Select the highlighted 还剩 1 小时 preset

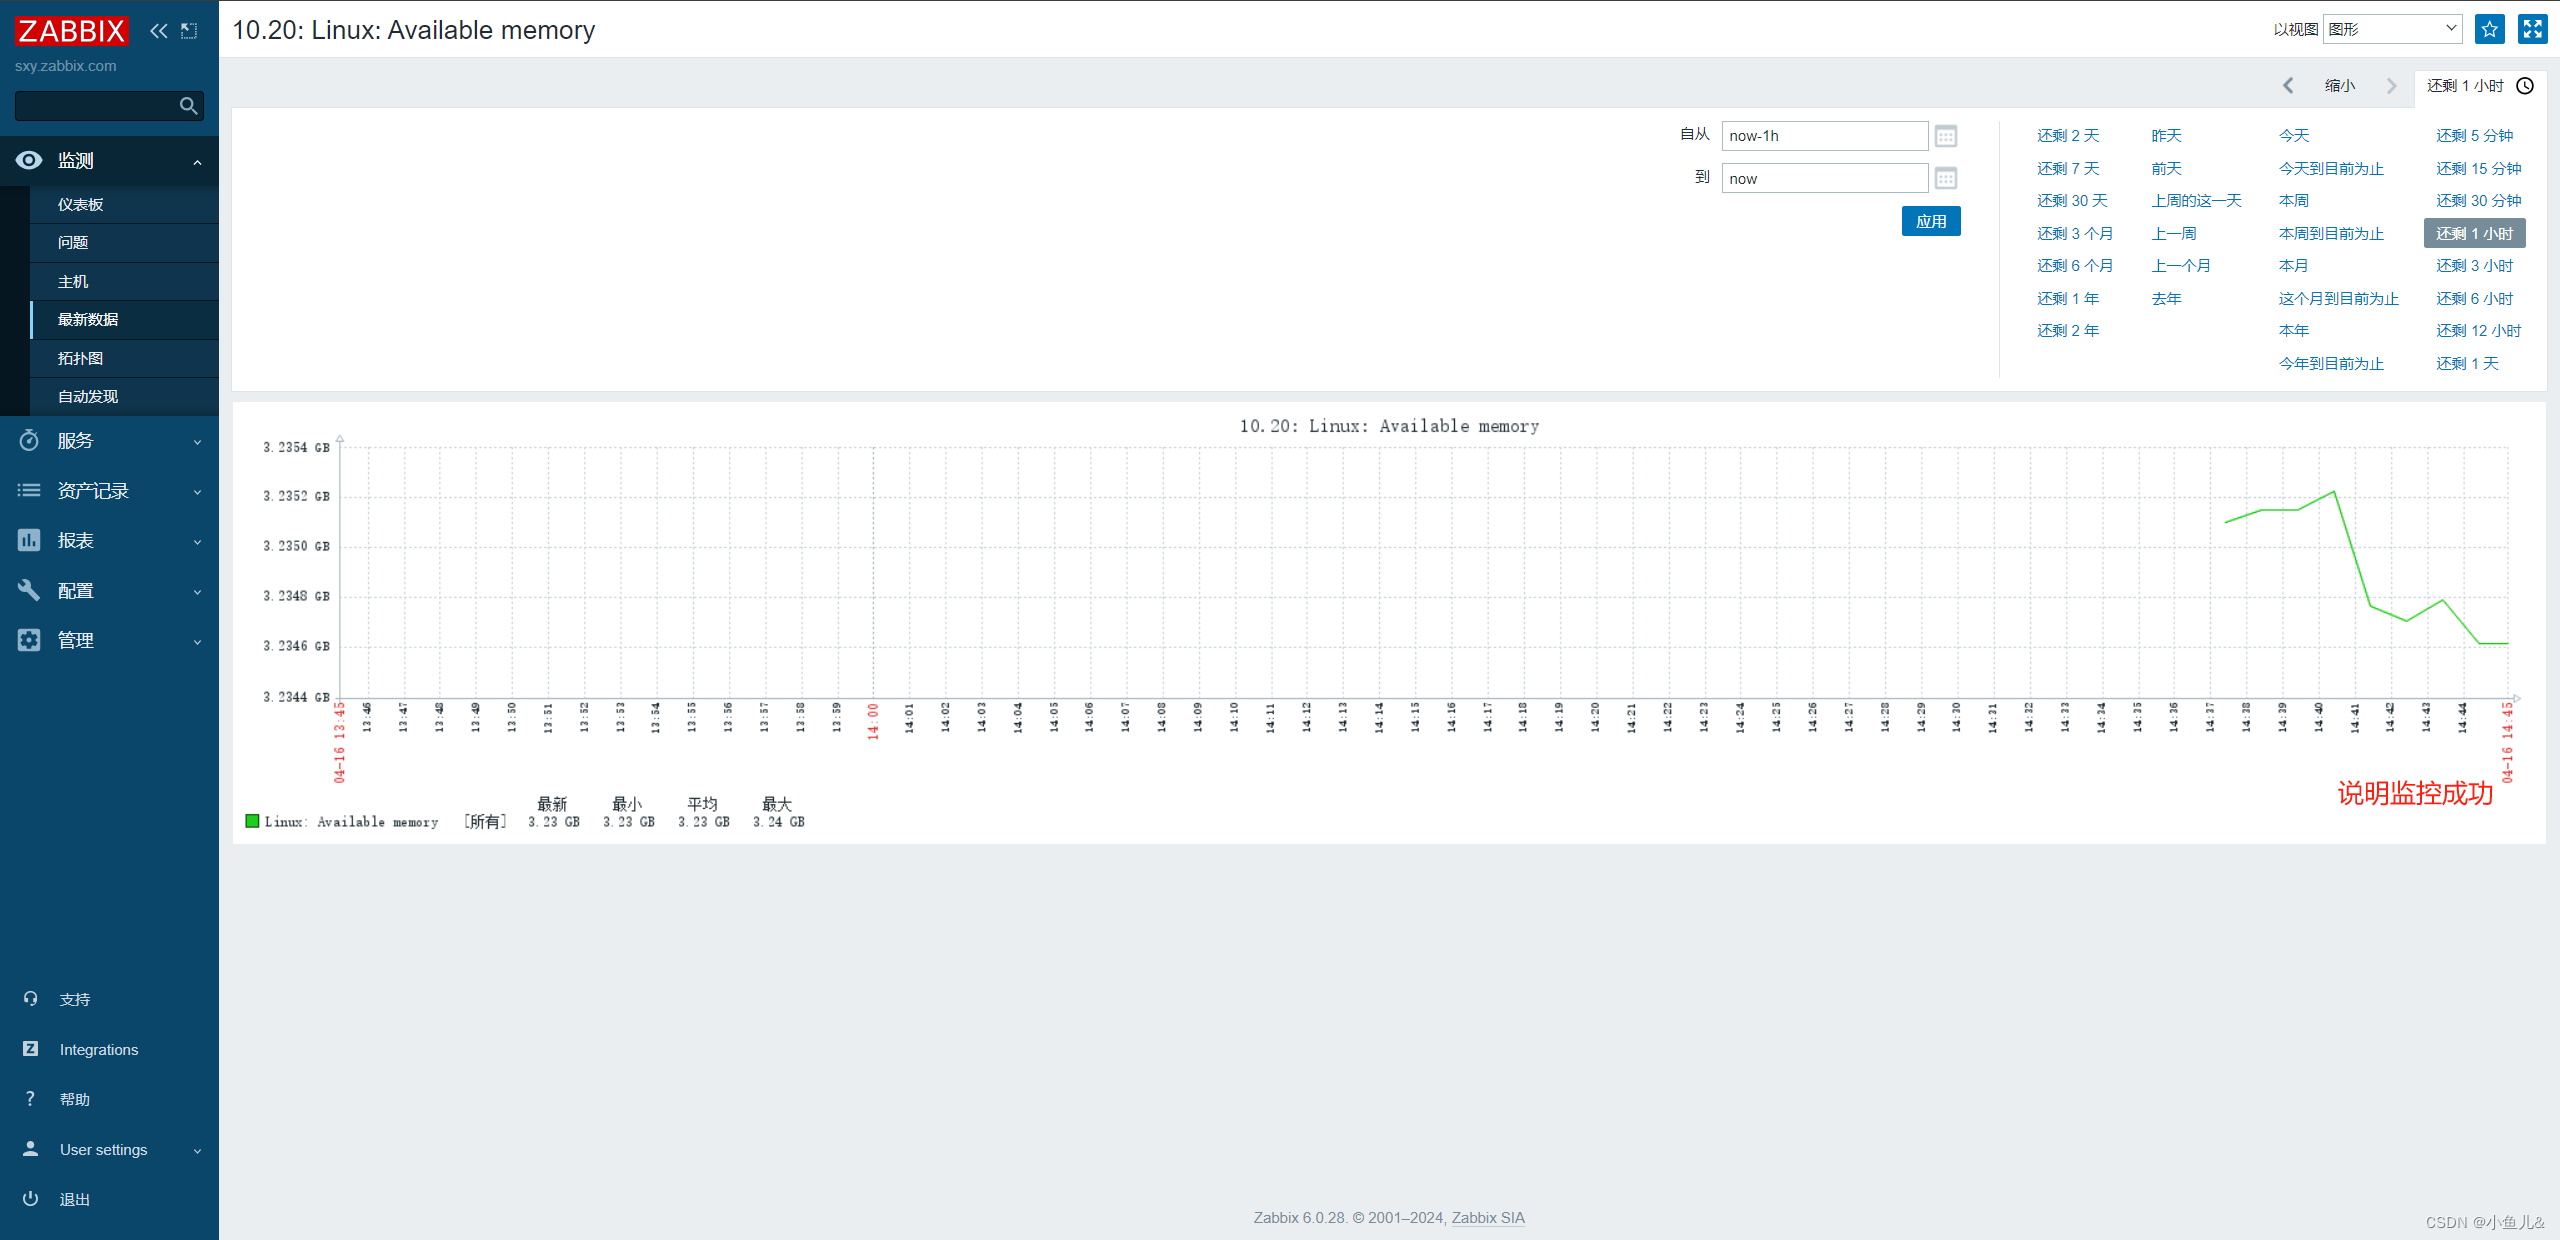point(2474,234)
